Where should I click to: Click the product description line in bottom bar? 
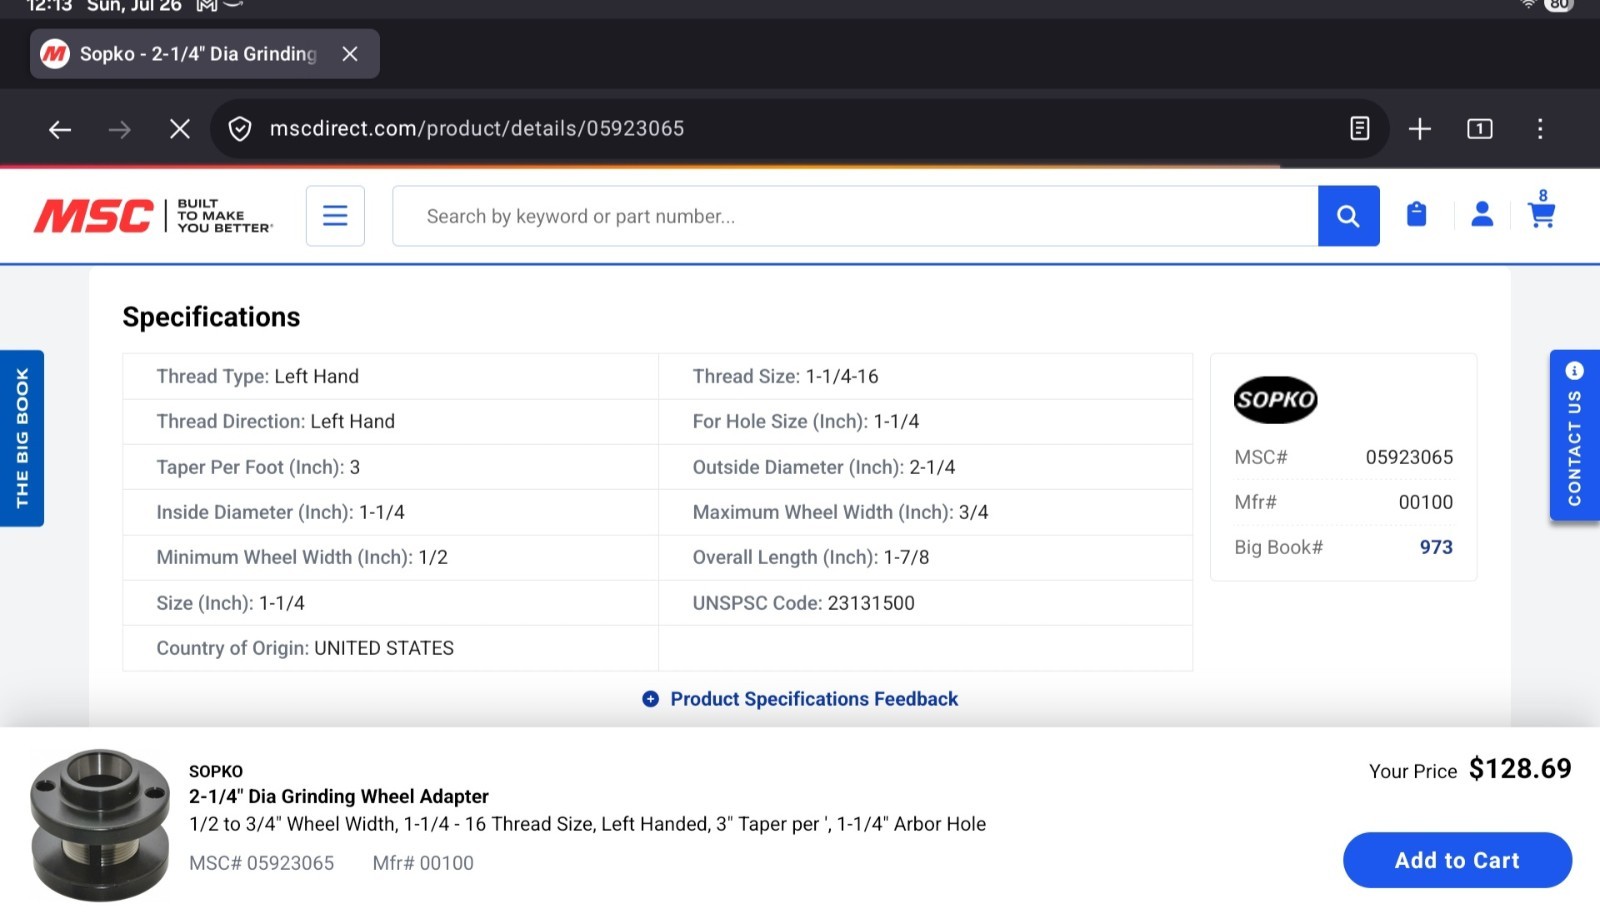(x=588, y=824)
